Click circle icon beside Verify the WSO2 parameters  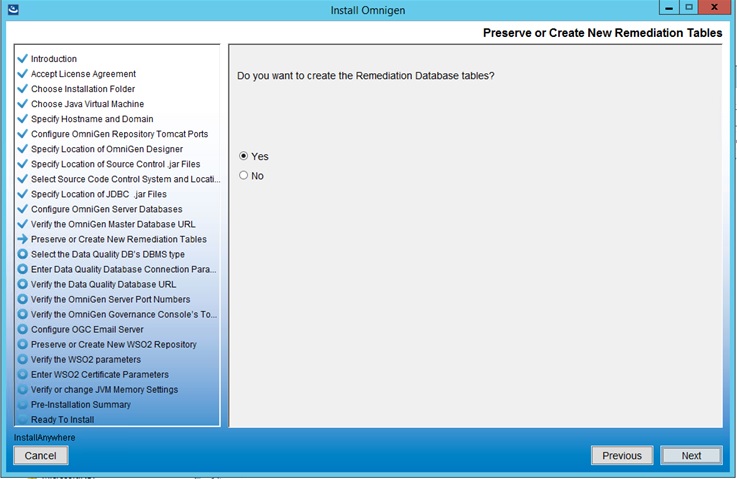(x=23, y=359)
